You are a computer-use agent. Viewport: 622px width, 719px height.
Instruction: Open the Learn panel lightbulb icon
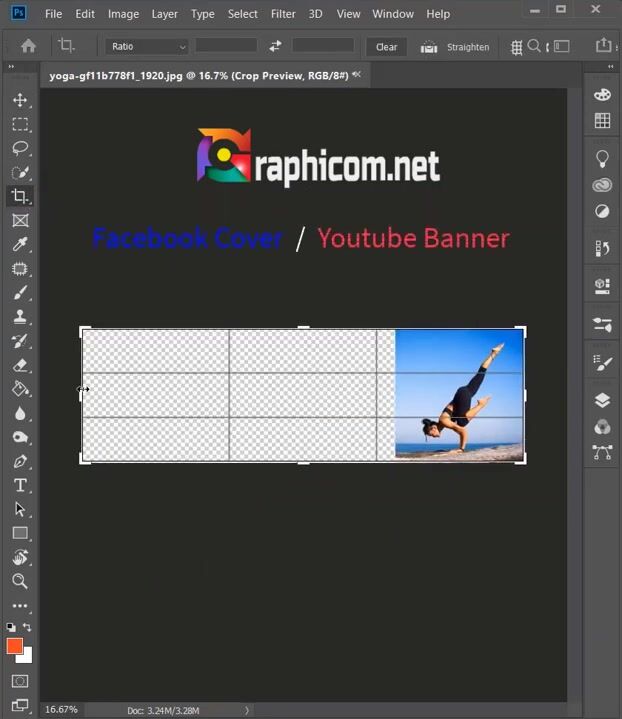point(602,159)
